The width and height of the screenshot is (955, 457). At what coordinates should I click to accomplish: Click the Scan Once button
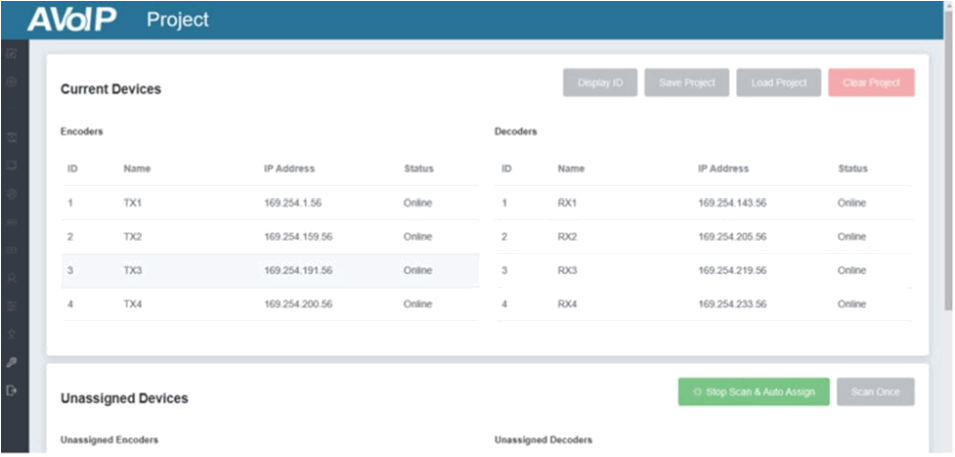875,392
